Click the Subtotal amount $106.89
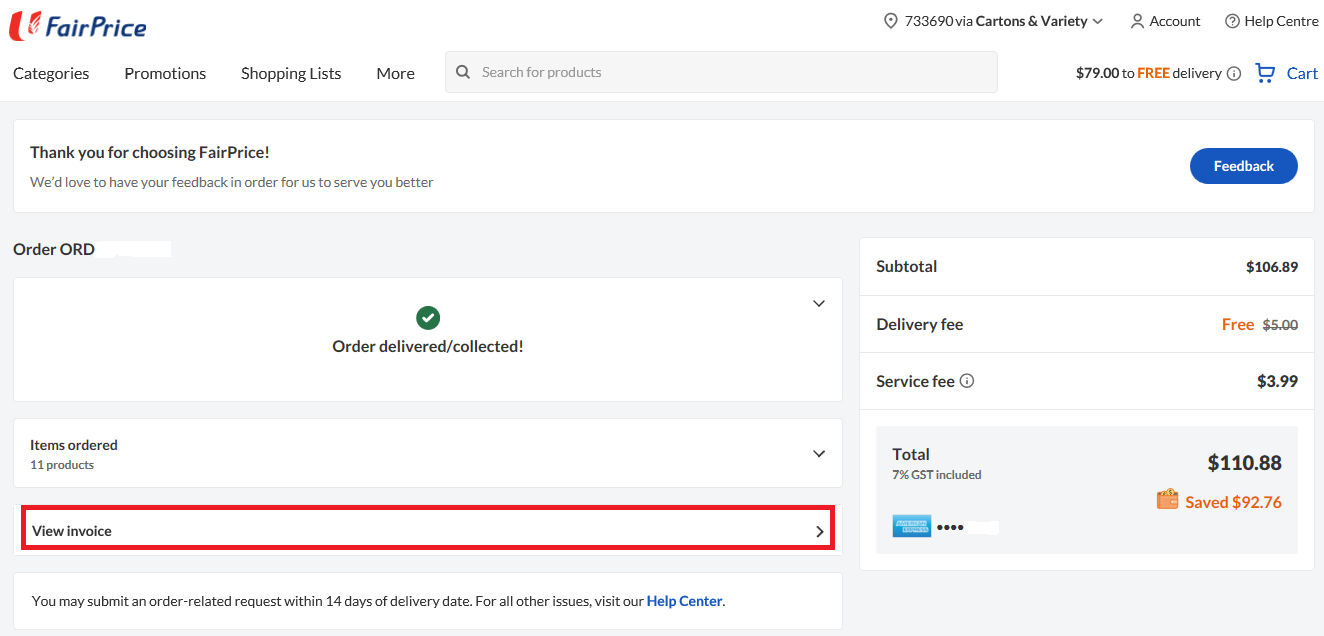This screenshot has width=1324, height=636. click(1272, 267)
